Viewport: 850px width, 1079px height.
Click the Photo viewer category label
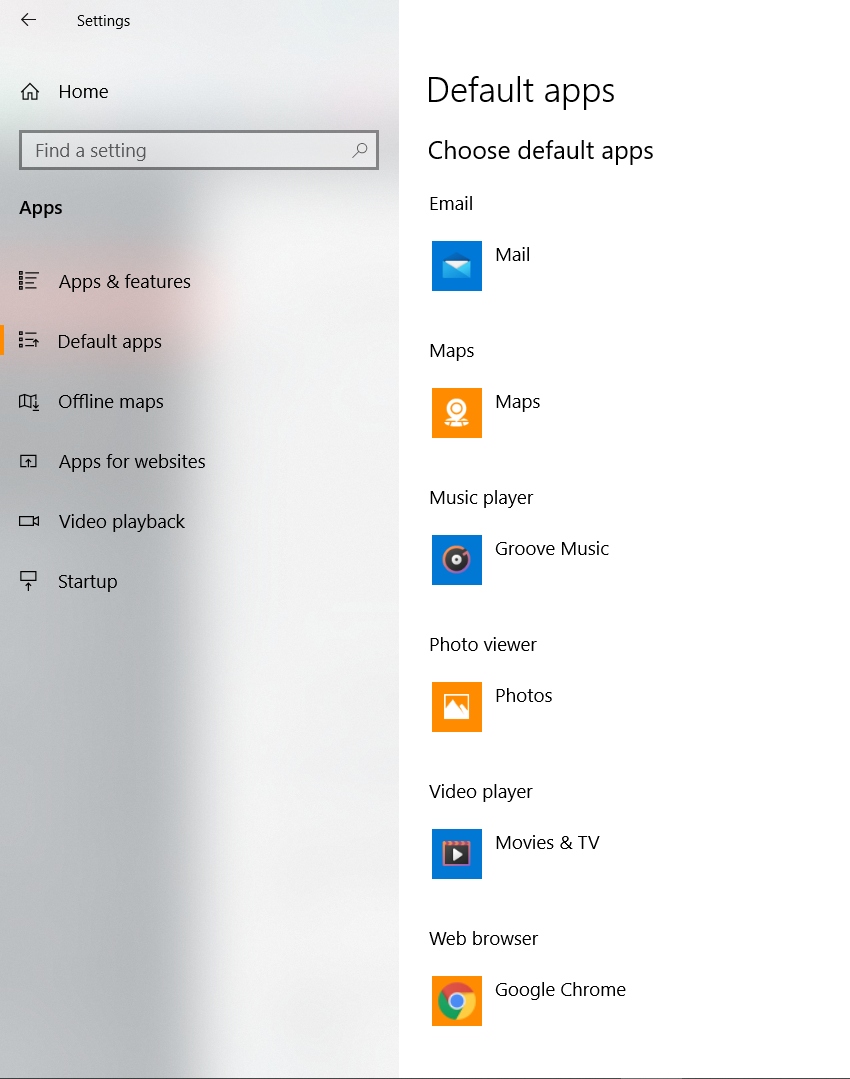point(482,645)
